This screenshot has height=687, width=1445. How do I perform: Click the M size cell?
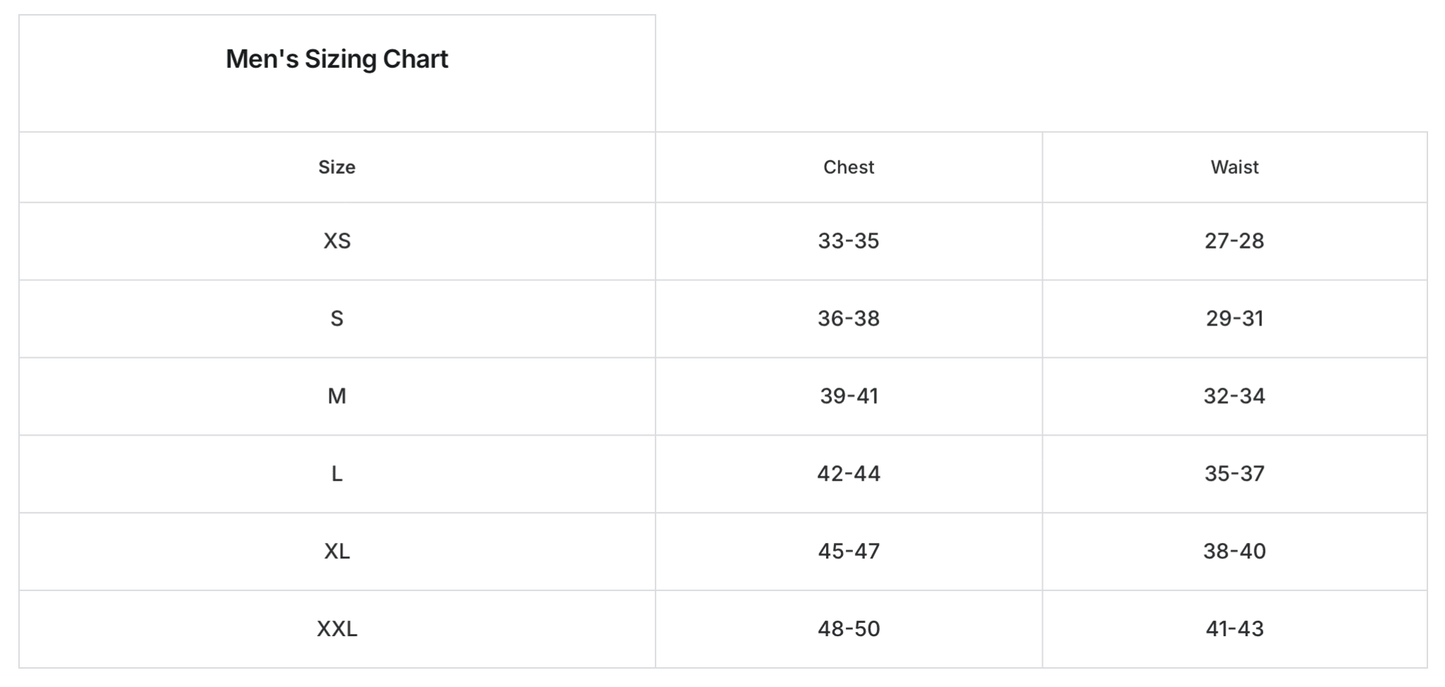point(337,396)
